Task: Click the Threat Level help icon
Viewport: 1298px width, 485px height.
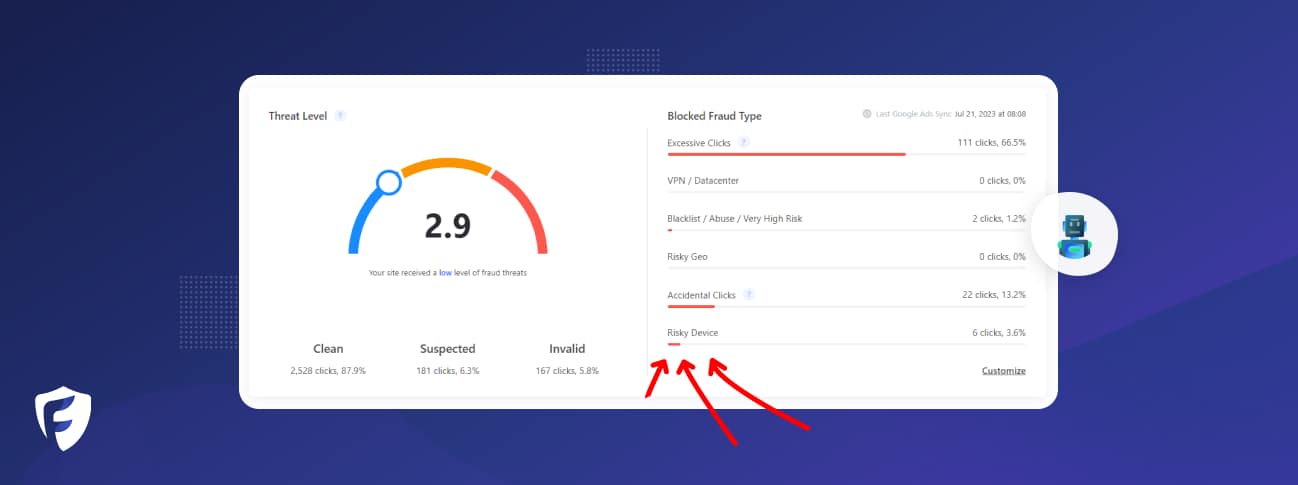Action: (340, 116)
